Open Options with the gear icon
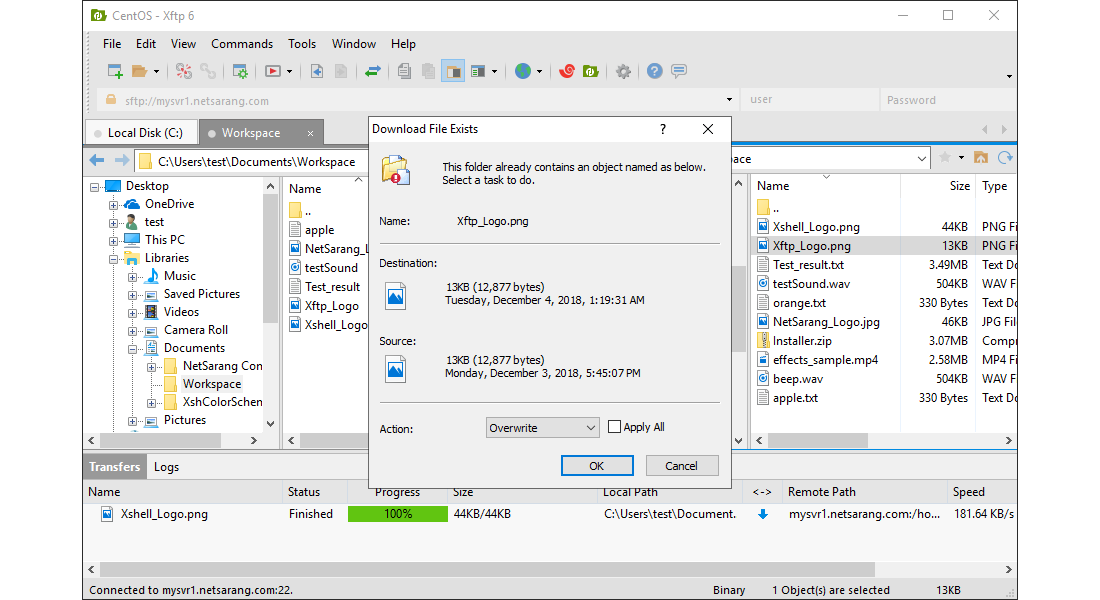1100x600 pixels. (623, 72)
